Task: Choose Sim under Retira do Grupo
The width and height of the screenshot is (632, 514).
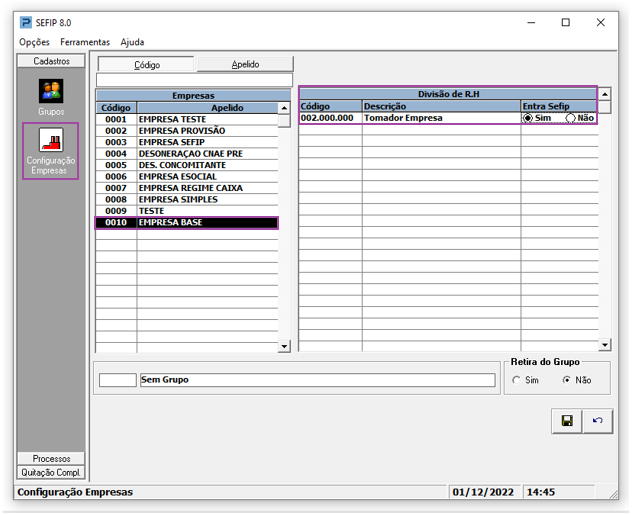Action: pyautogui.click(x=517, y=380)
